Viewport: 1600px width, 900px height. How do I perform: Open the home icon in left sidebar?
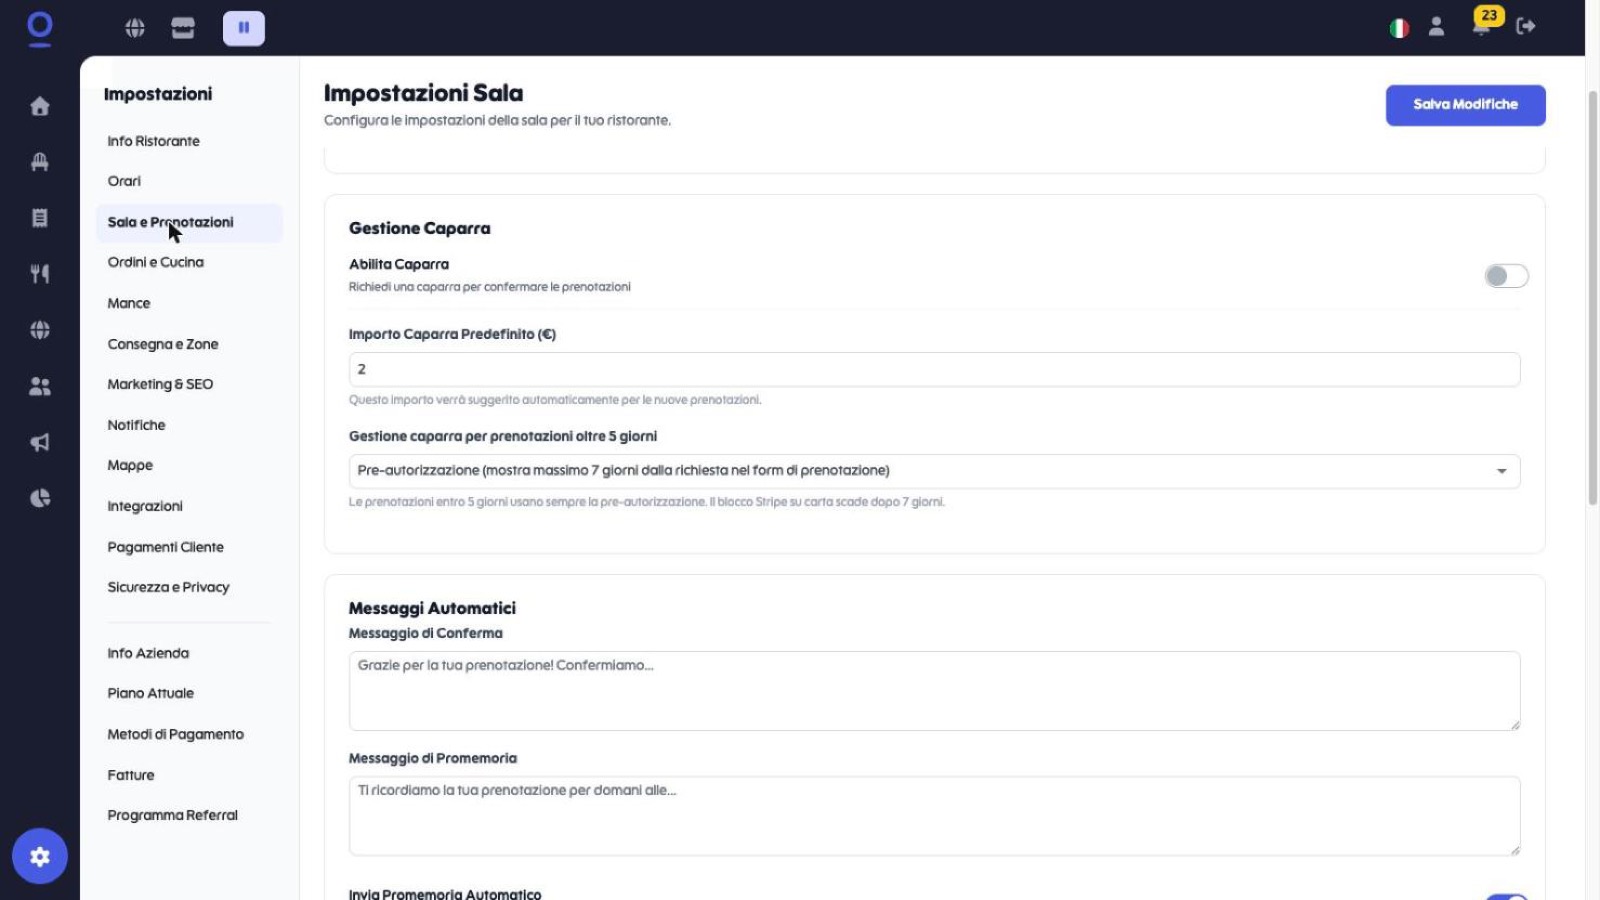[40, 106]
